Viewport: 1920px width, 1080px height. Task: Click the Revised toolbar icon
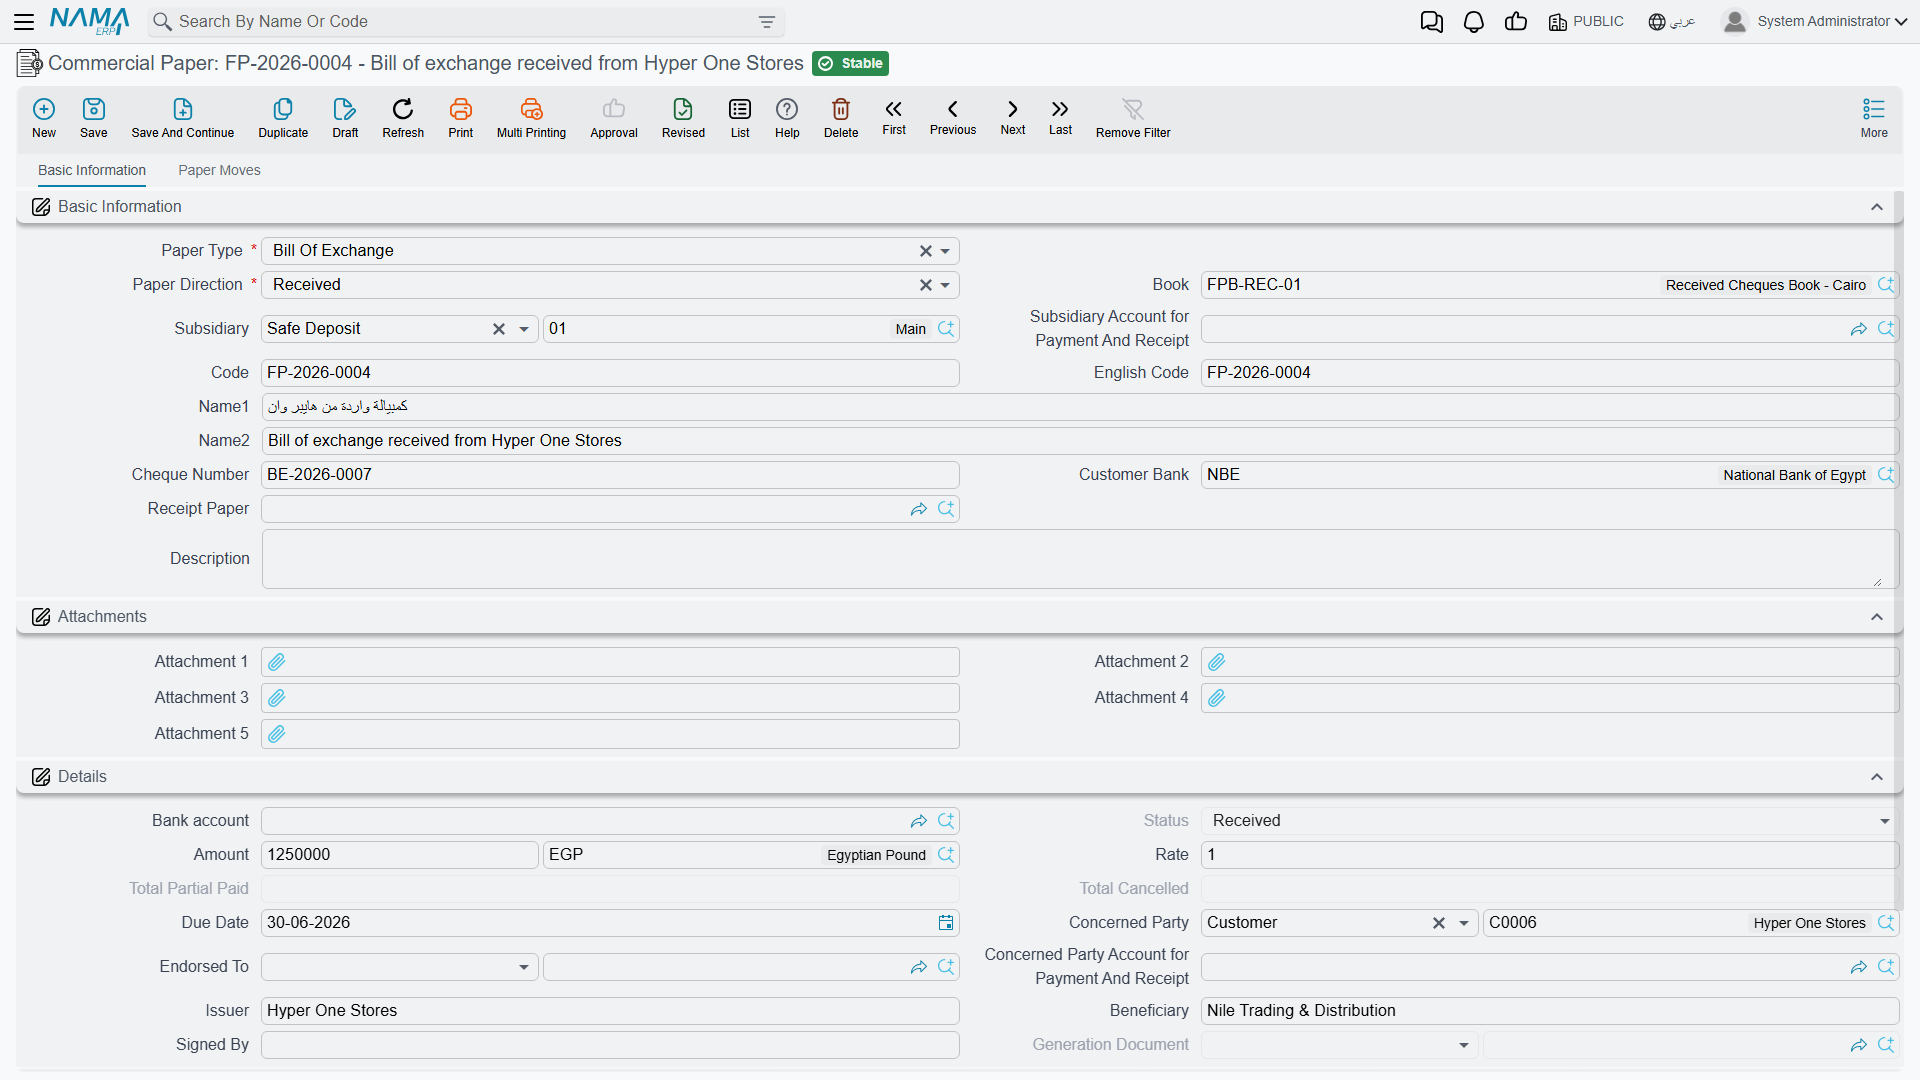click(x=683, y=118)
